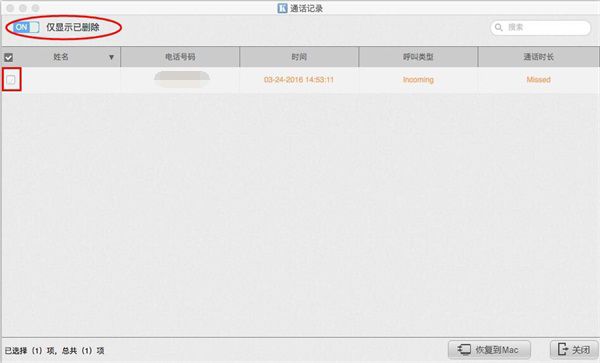This screenshot has width=600, height=363.
Task: Click the 姓名 column header label
Action: [61, 57]
